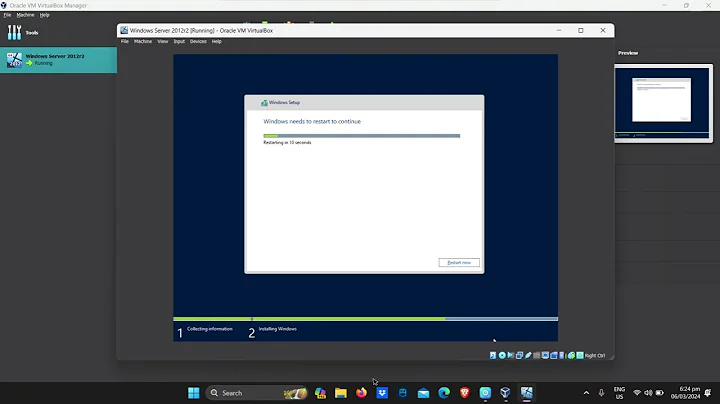The width and height of the screenshot is (720, 404).
Task: Open Input menu in the VM window
Action: tap(179, 41)
